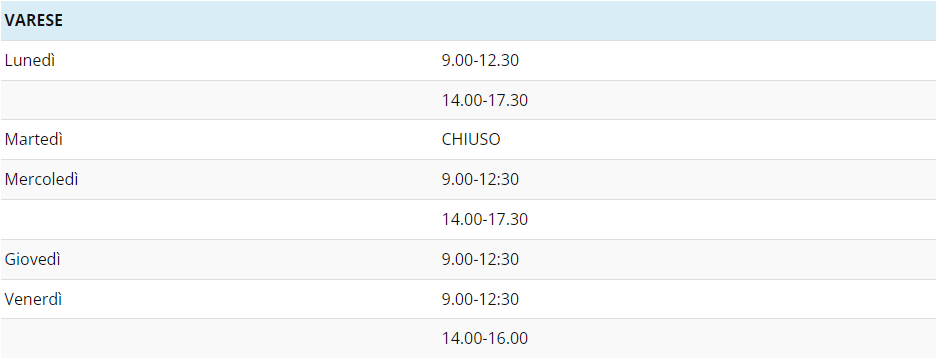Click the empty day cell below Mercoledì
This screenshot has width=937, height=363.
(219, 219)
